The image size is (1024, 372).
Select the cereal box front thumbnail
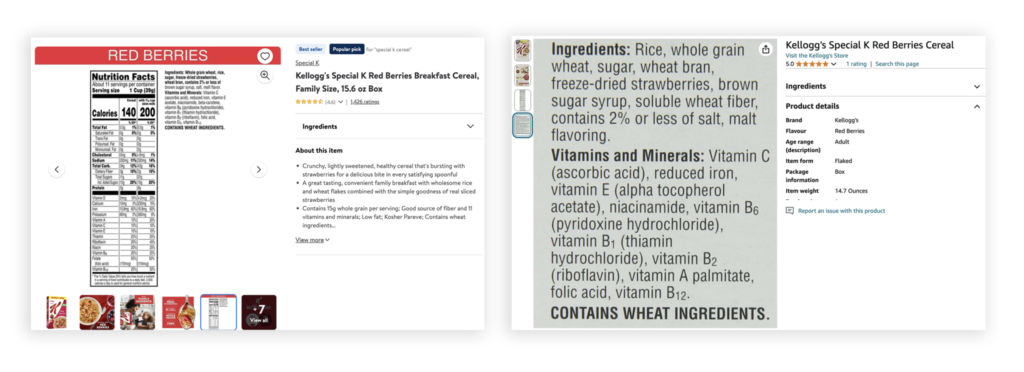[x=57, y=312]
